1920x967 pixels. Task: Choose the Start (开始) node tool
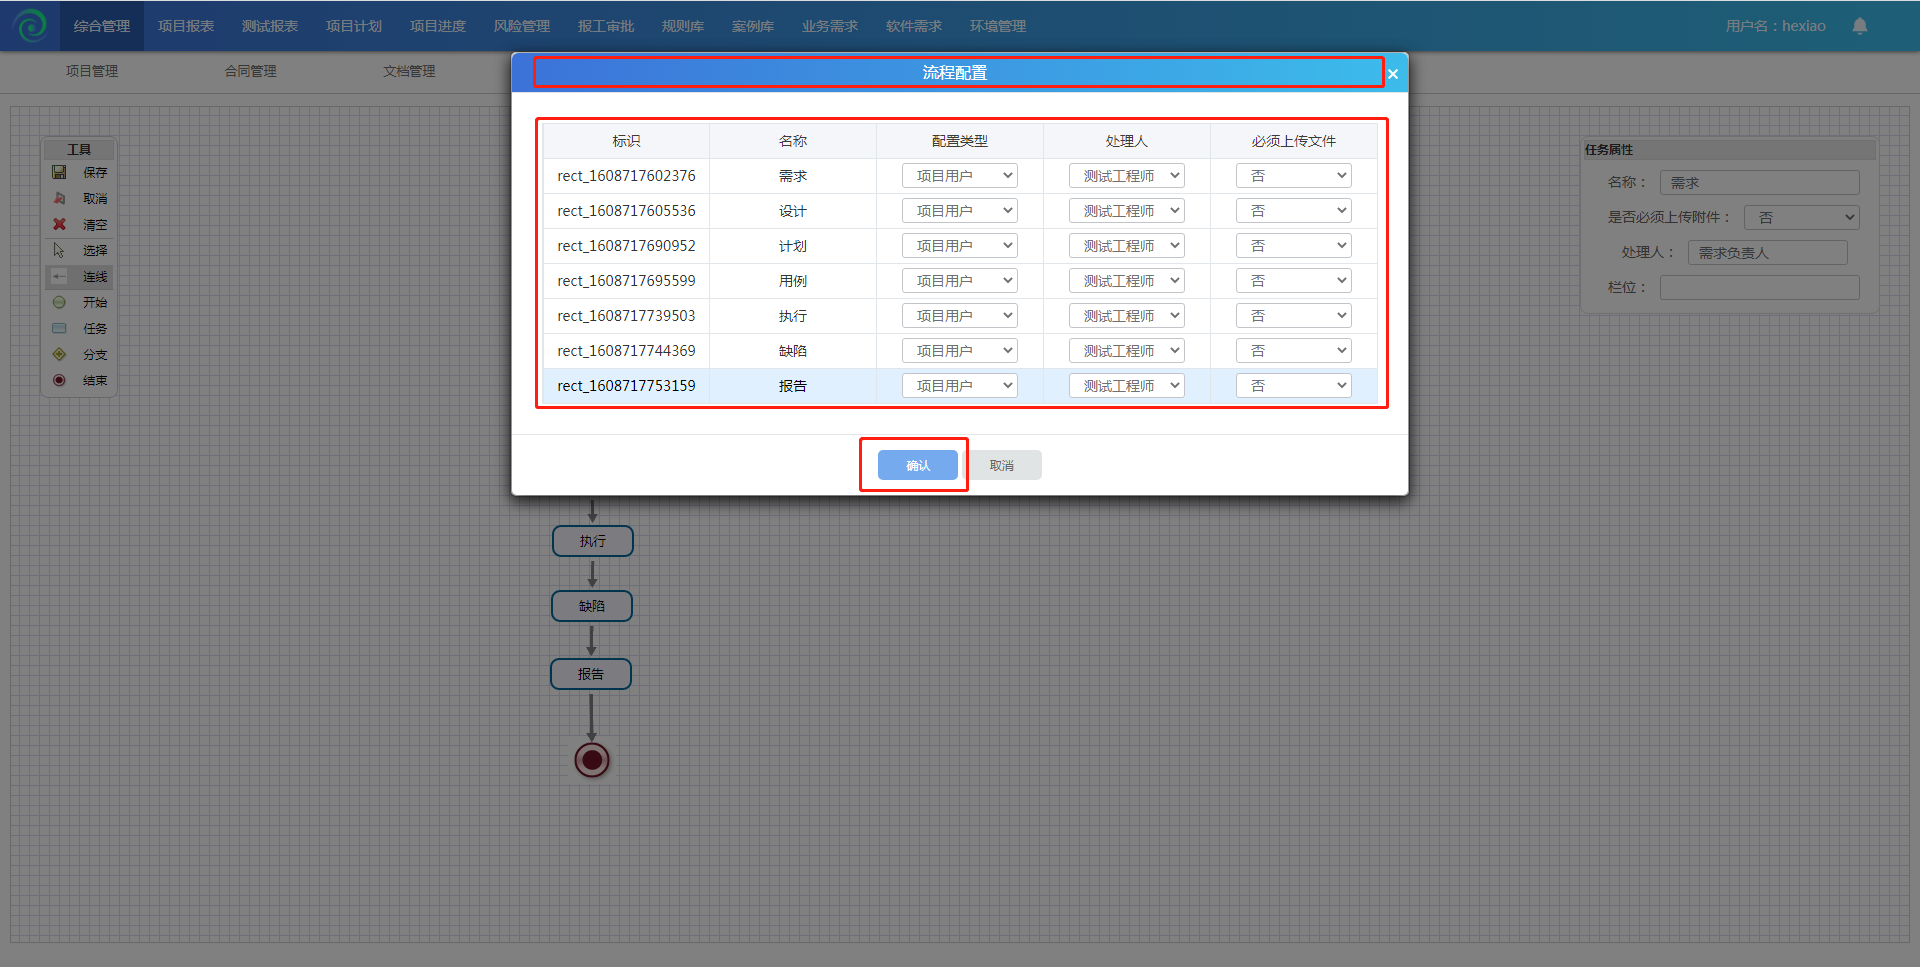pos(60,303)
